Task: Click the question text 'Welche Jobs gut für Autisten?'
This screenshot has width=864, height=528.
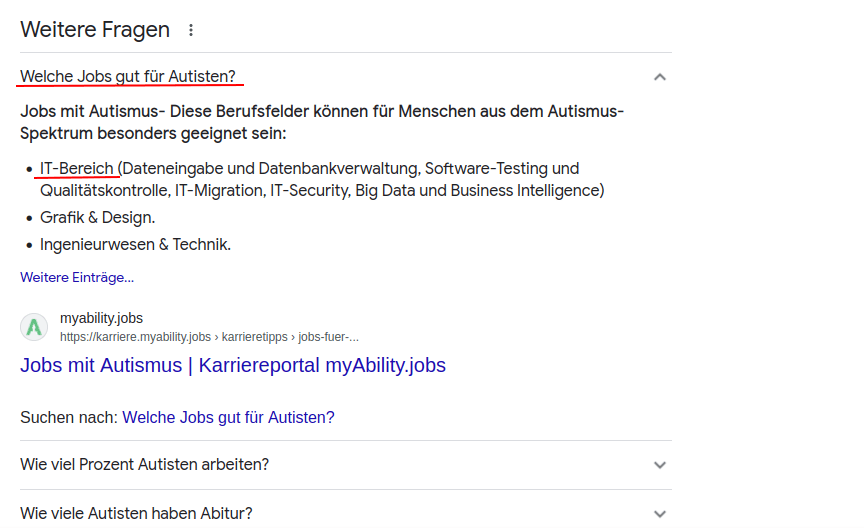Action: [128, 76]
